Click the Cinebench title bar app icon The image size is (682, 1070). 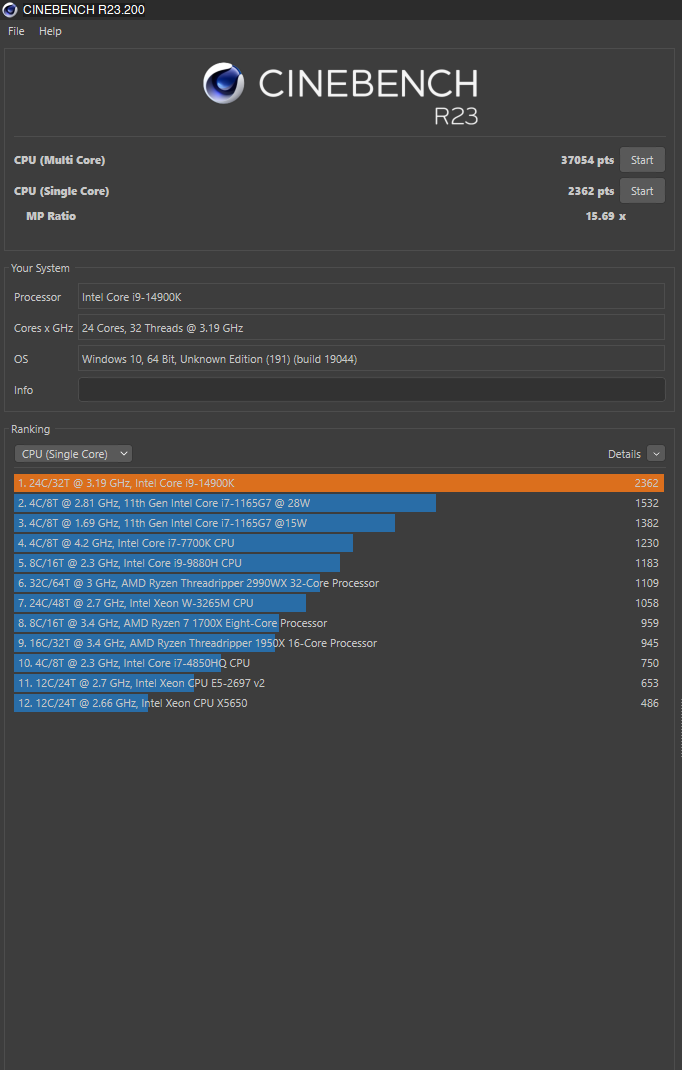pyautogui.click(x=10, y=10)
